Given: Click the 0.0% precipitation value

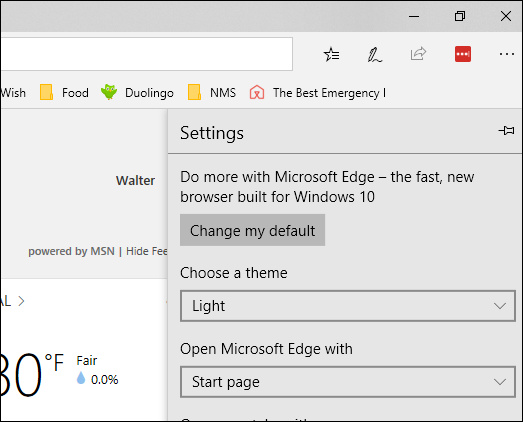Looking at the screenshot, I should [x=104, y=380].
